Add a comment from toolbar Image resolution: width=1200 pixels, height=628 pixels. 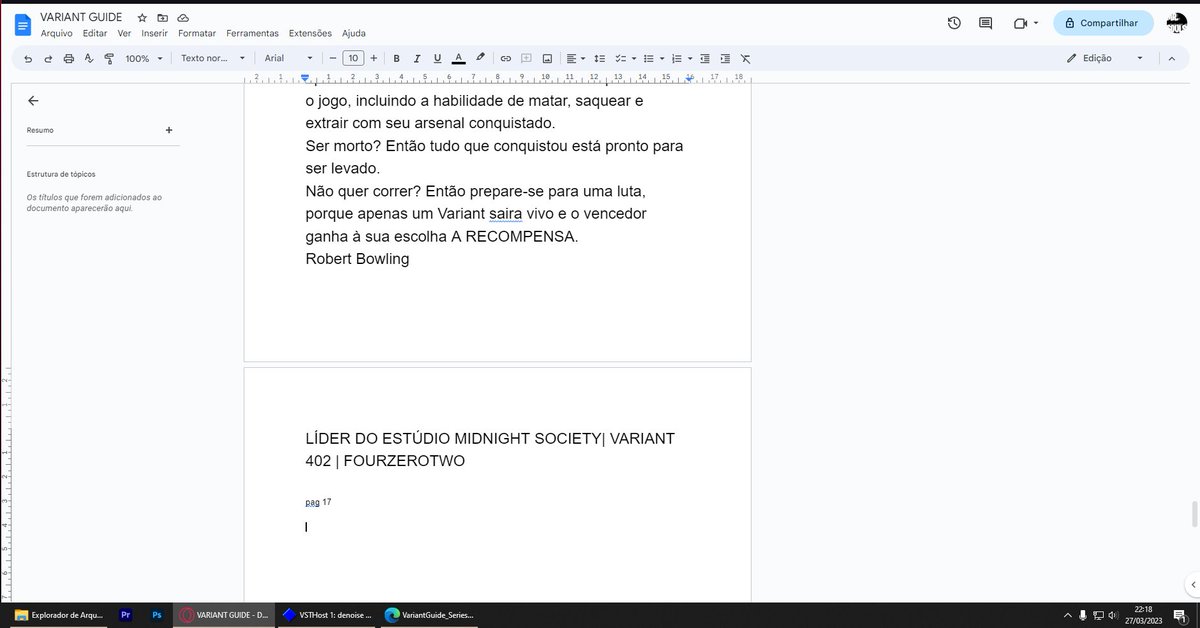coord(526,58)
